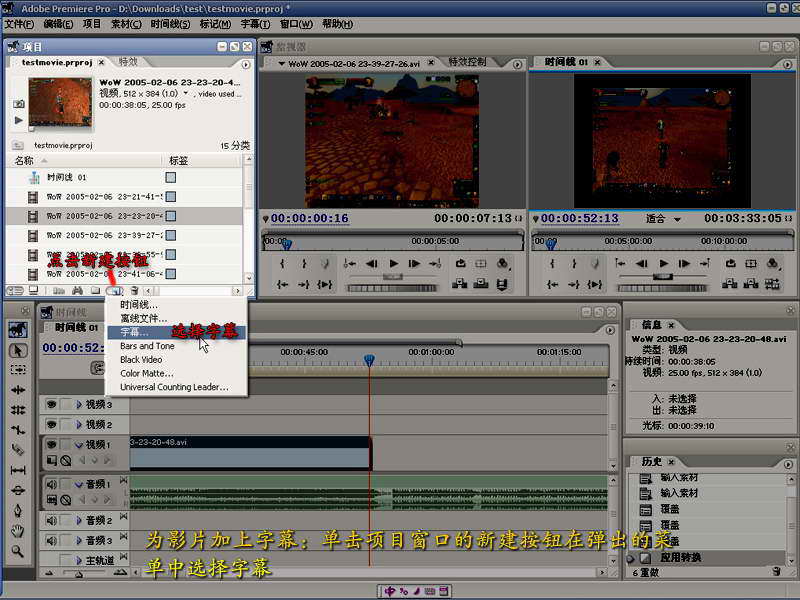Open Find binoculars in project panel
The width and height of the screenshot is (800, 600).
click(78, 291)
